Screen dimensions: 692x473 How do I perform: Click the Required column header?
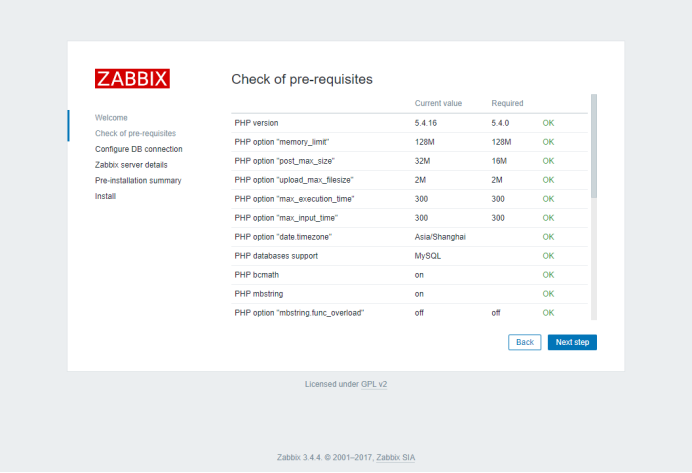[507, 103]
